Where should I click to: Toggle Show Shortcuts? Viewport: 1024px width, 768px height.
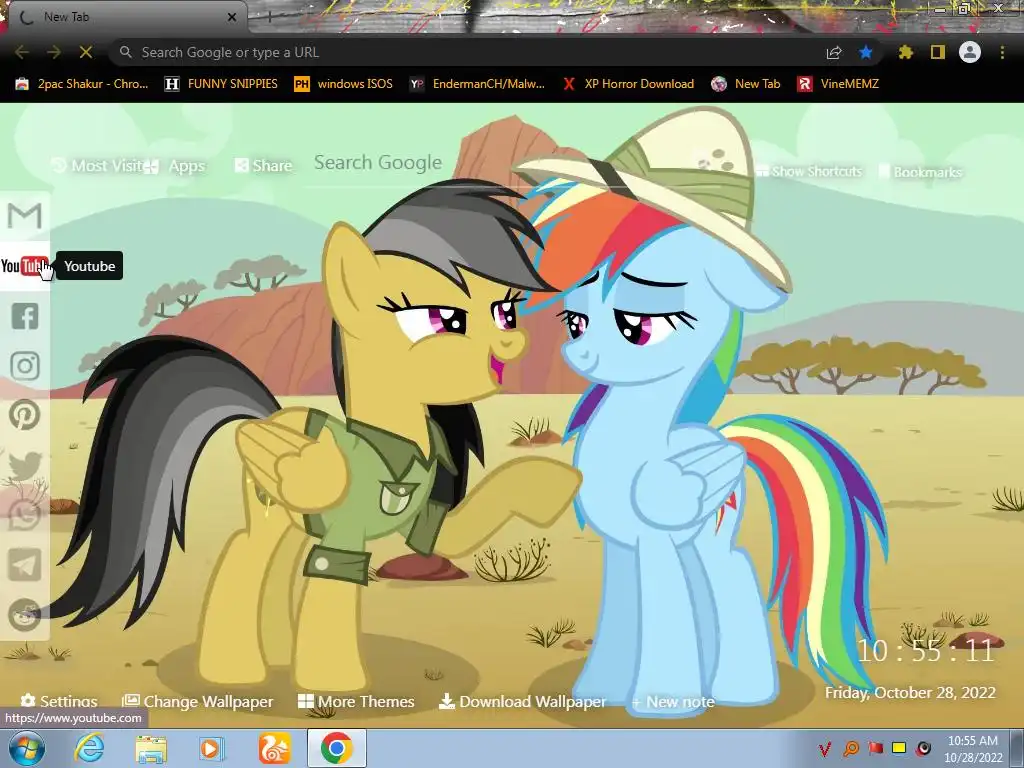[809, 172]
